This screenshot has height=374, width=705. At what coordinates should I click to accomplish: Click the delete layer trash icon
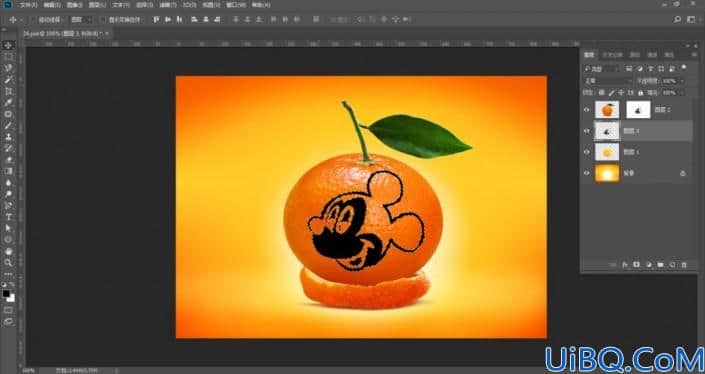click(x=684, y=265)
